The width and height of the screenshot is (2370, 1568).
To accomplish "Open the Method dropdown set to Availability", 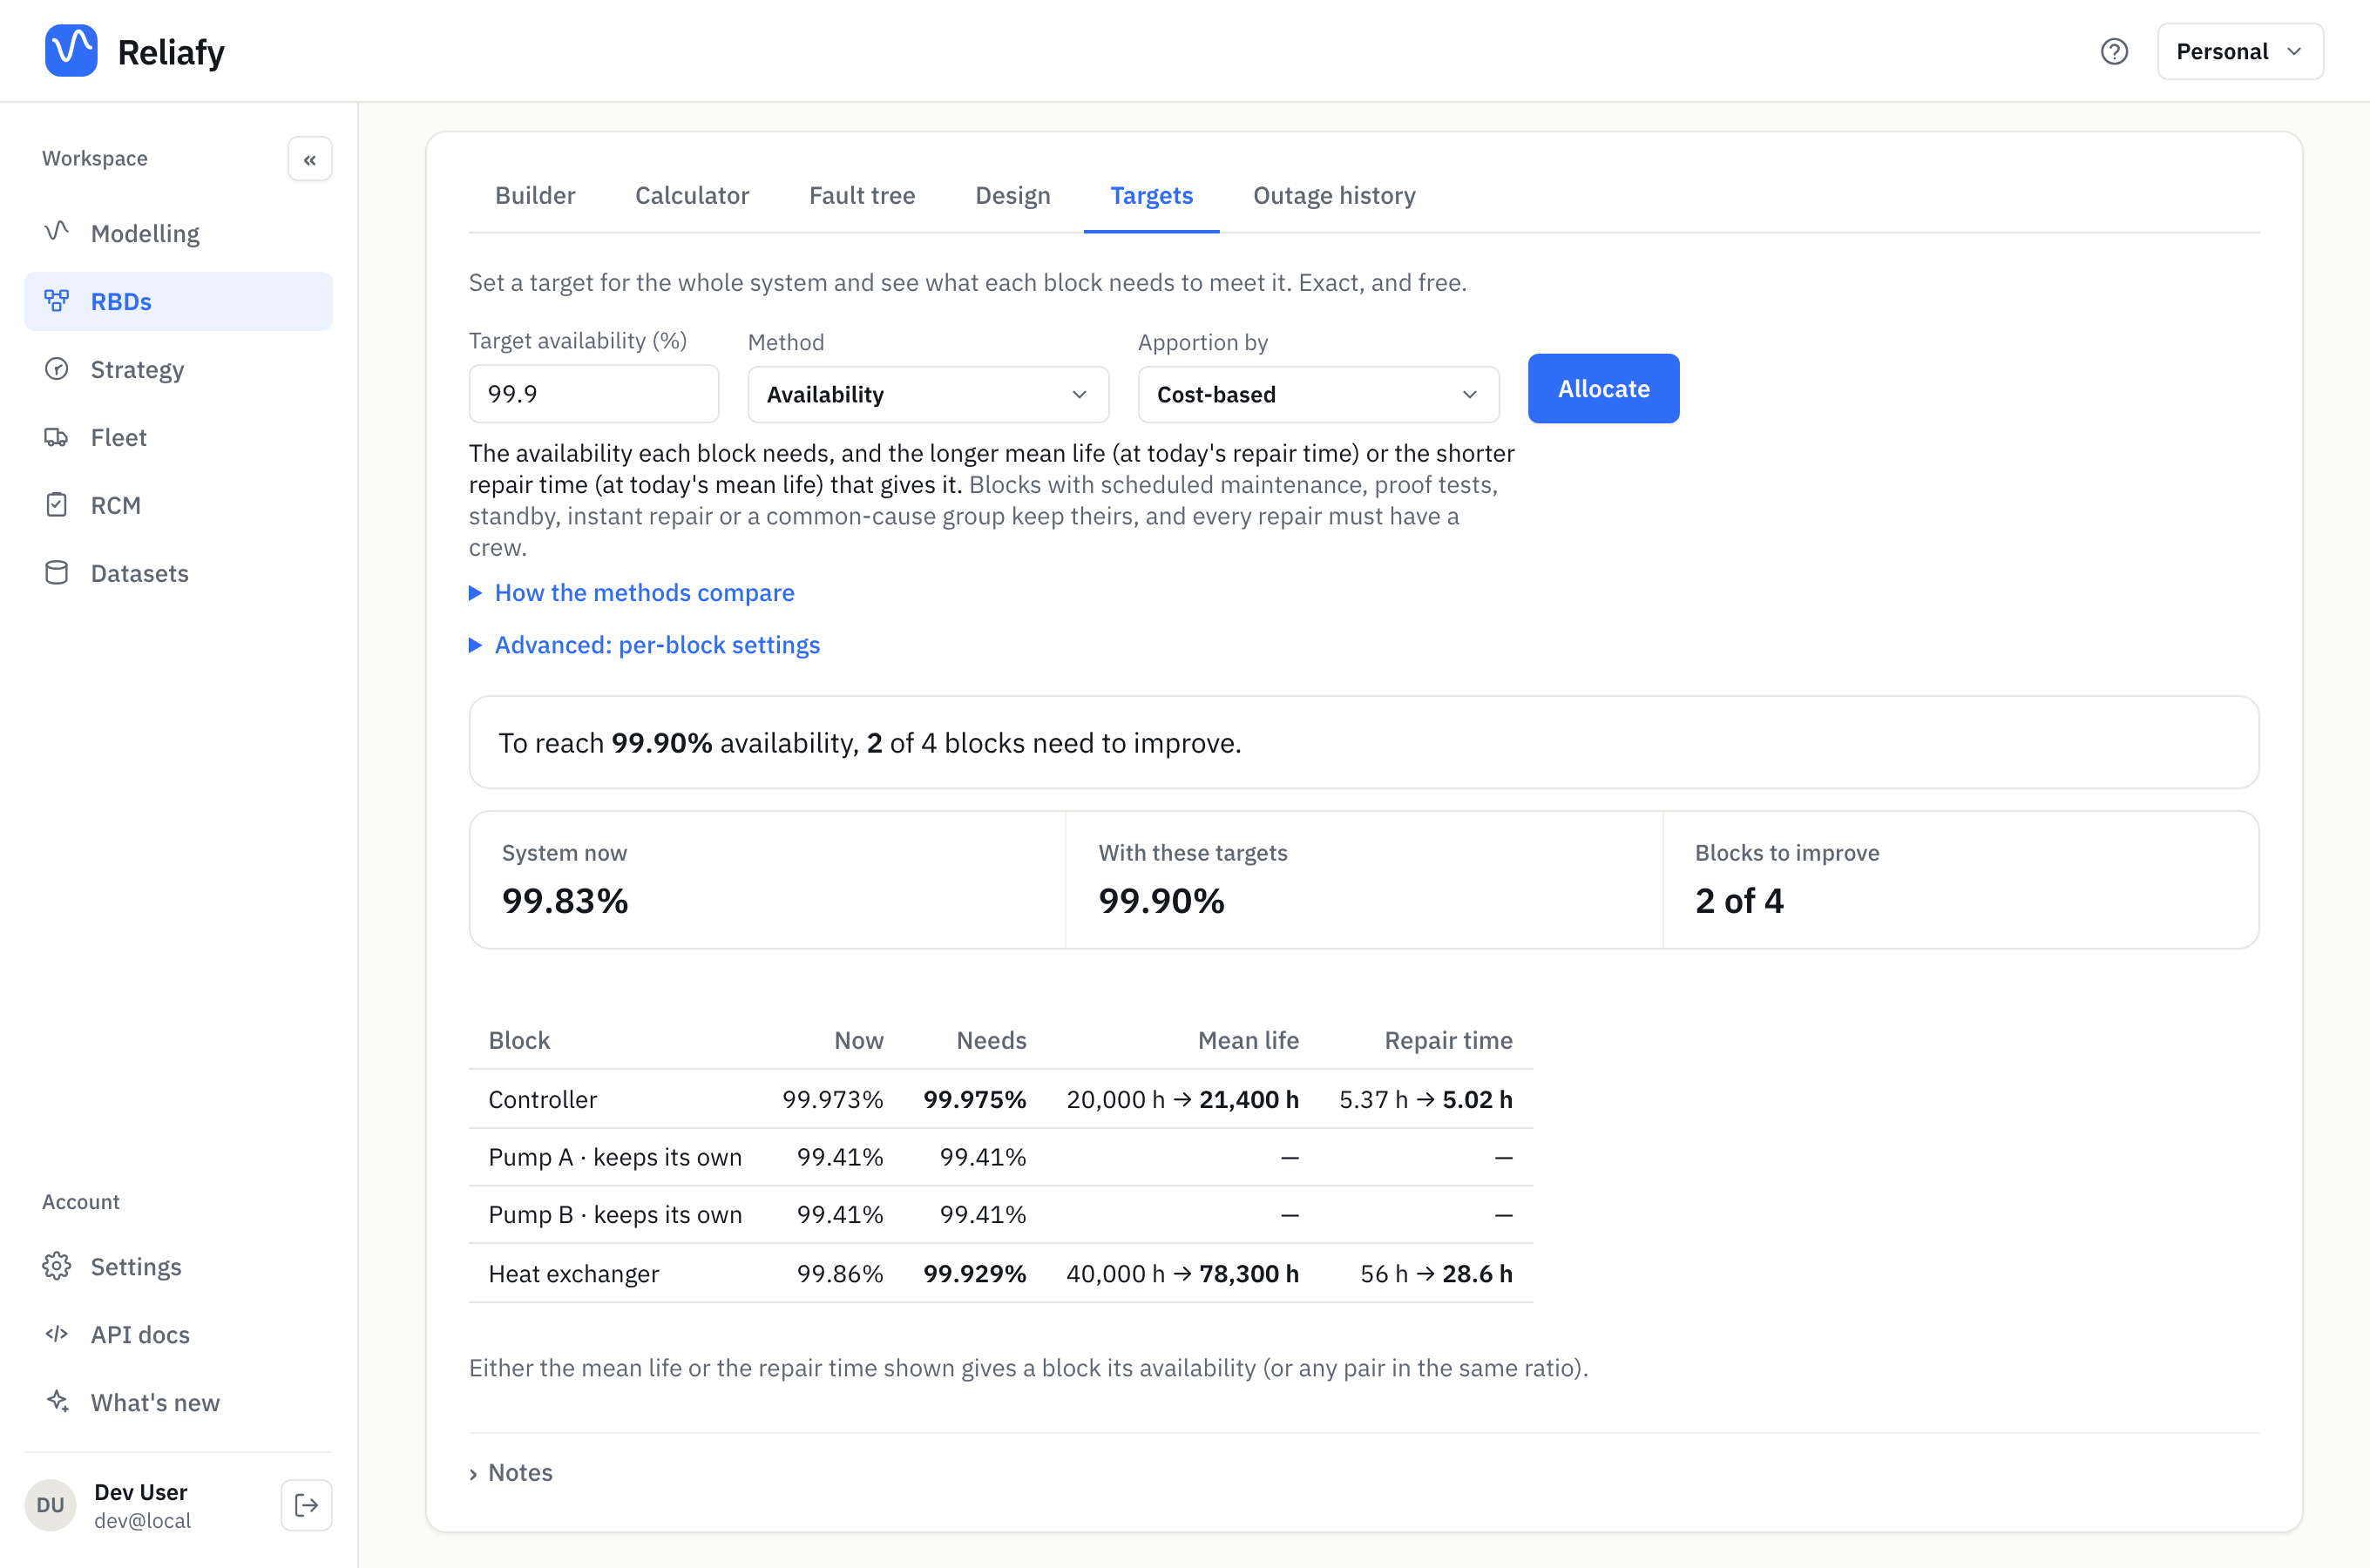I will [928, 394].
